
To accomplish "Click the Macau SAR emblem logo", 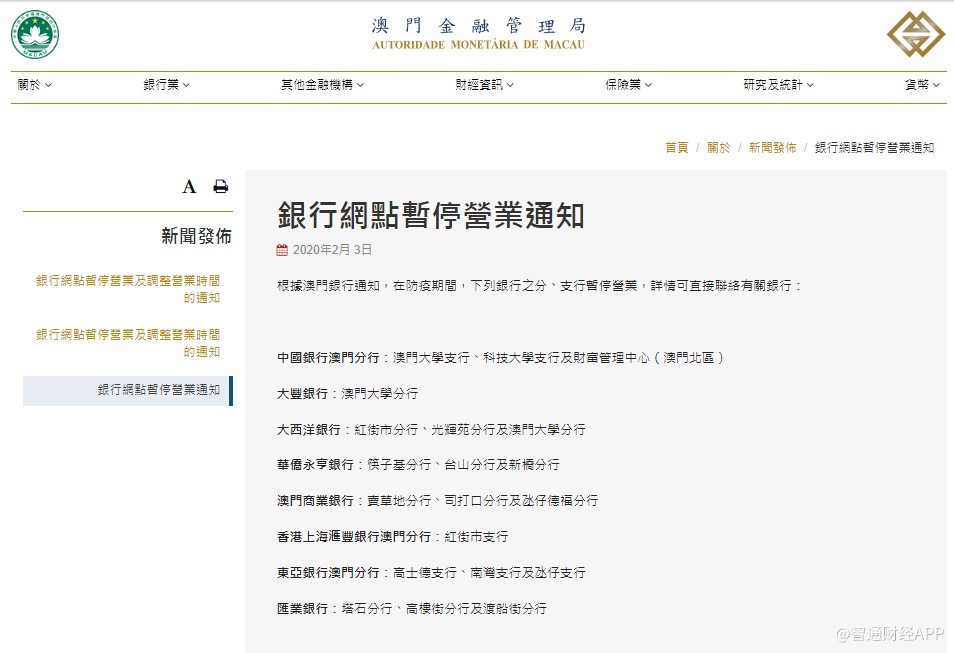I will point(35,35).
